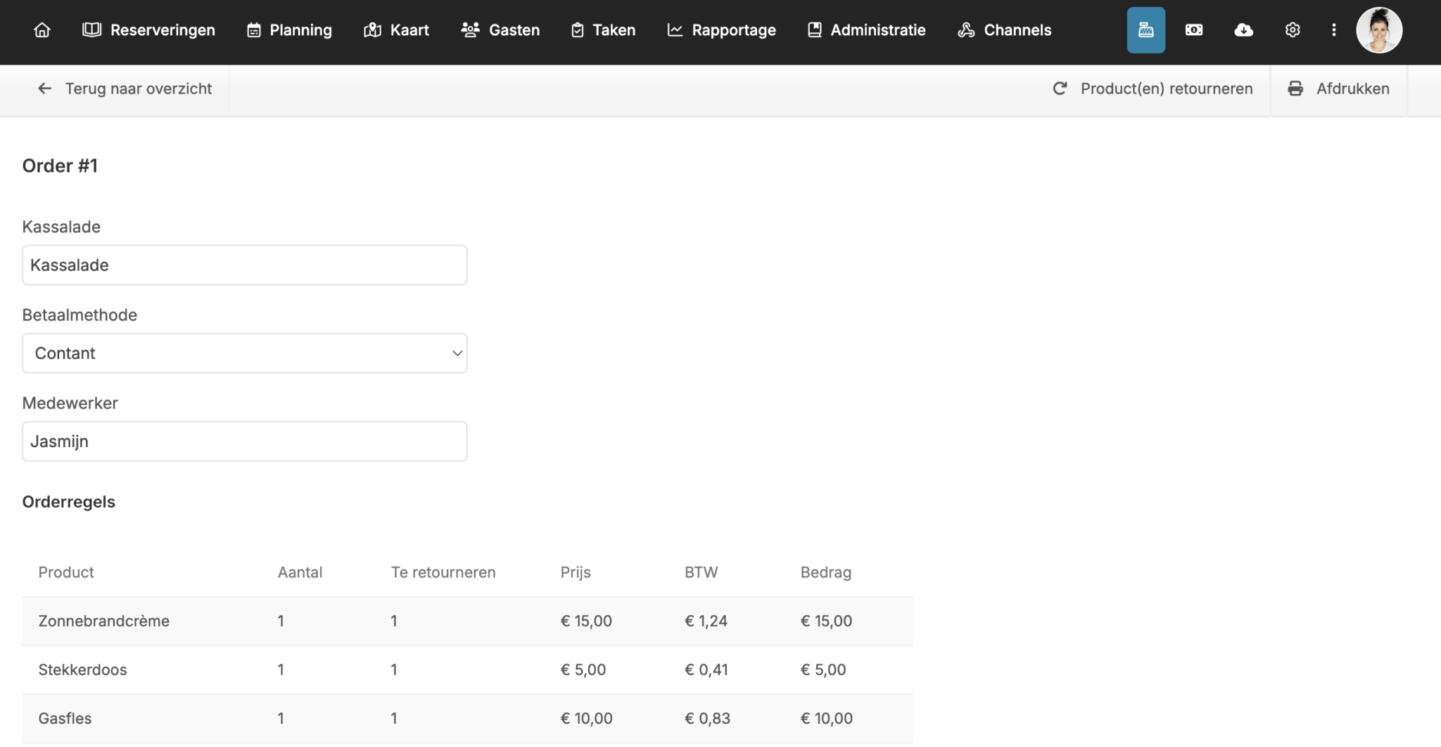Image resolution: width=1441 pixels, height=747 pixels.
Task: Click the home icon in navbar
Action: [x=42, y=30]
